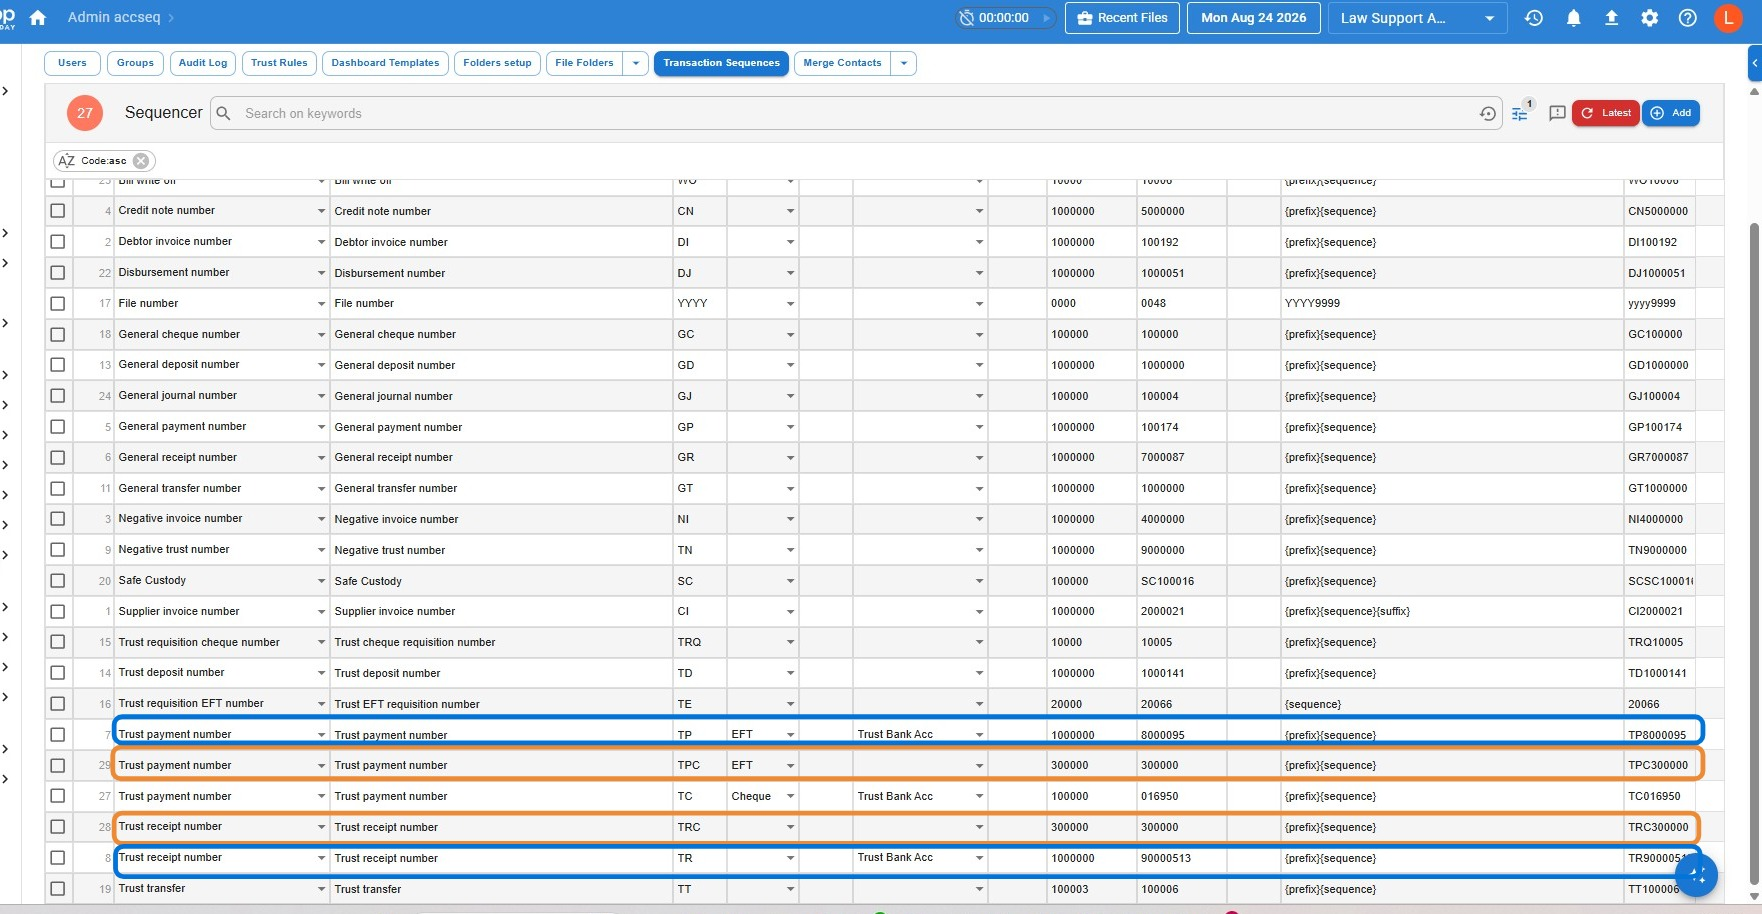This screenshot has height=914, width=1762.
Task: Open search history icon in search bar
Action: tap(1488, 114)
